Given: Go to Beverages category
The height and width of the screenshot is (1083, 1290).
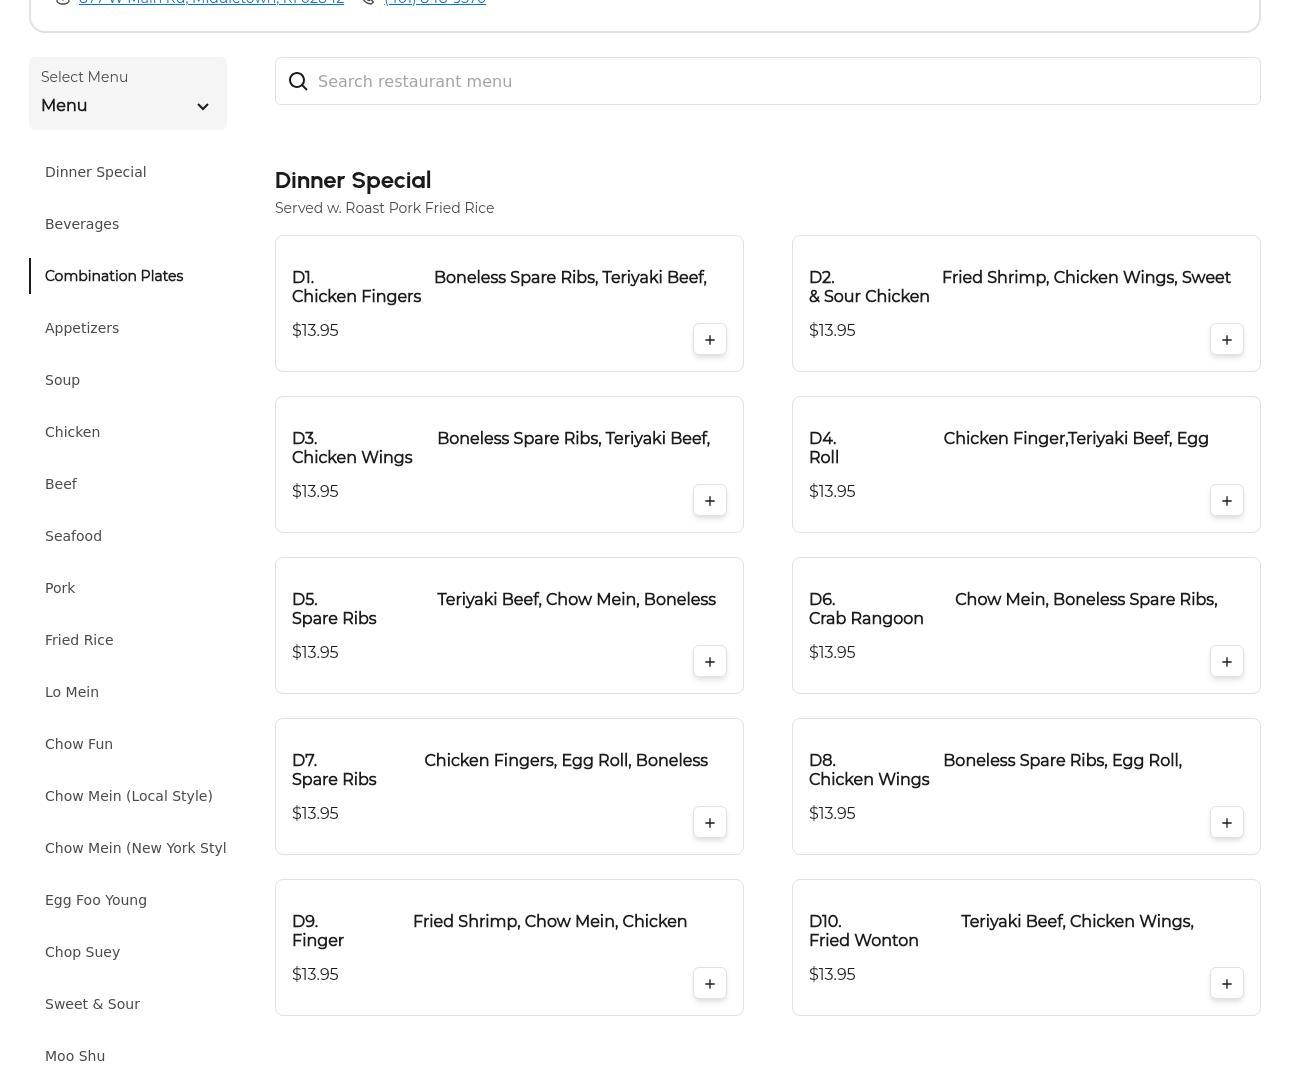Looking at the screenshot, I should (82, 224).
